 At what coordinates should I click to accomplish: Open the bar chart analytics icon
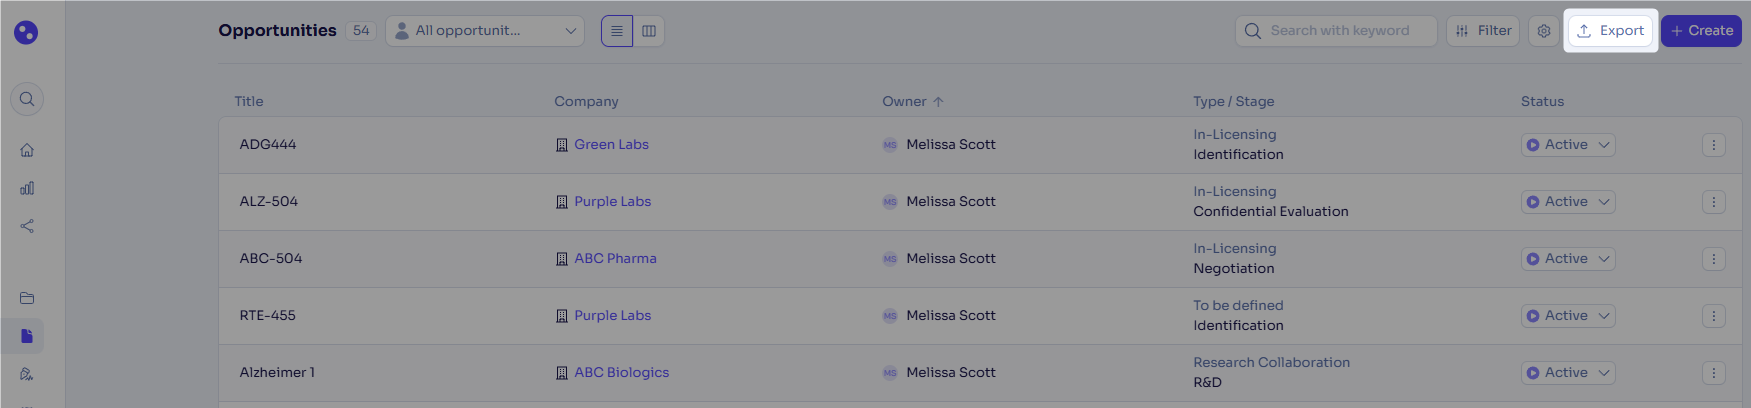click(x=27, y=188)
